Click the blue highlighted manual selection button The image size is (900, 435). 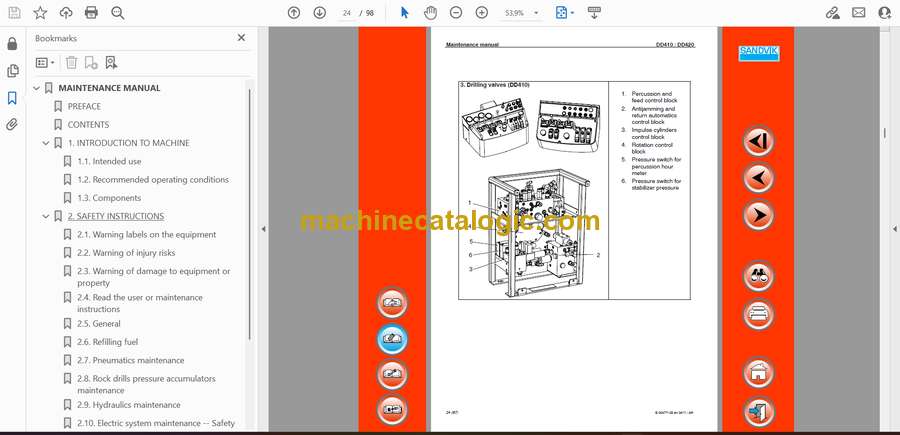pyautogui.click(x=392, y=339)
